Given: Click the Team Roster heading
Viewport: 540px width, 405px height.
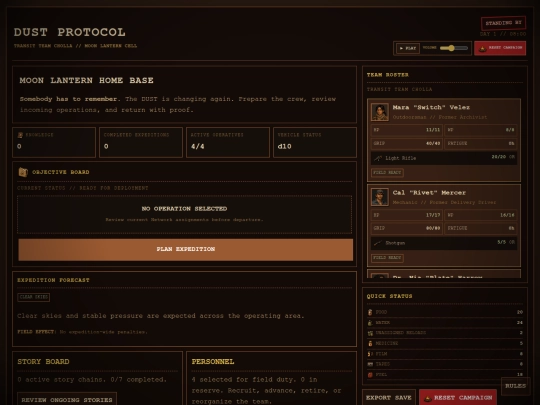Looking at the screenshot, I should click(x=388, y=75).
